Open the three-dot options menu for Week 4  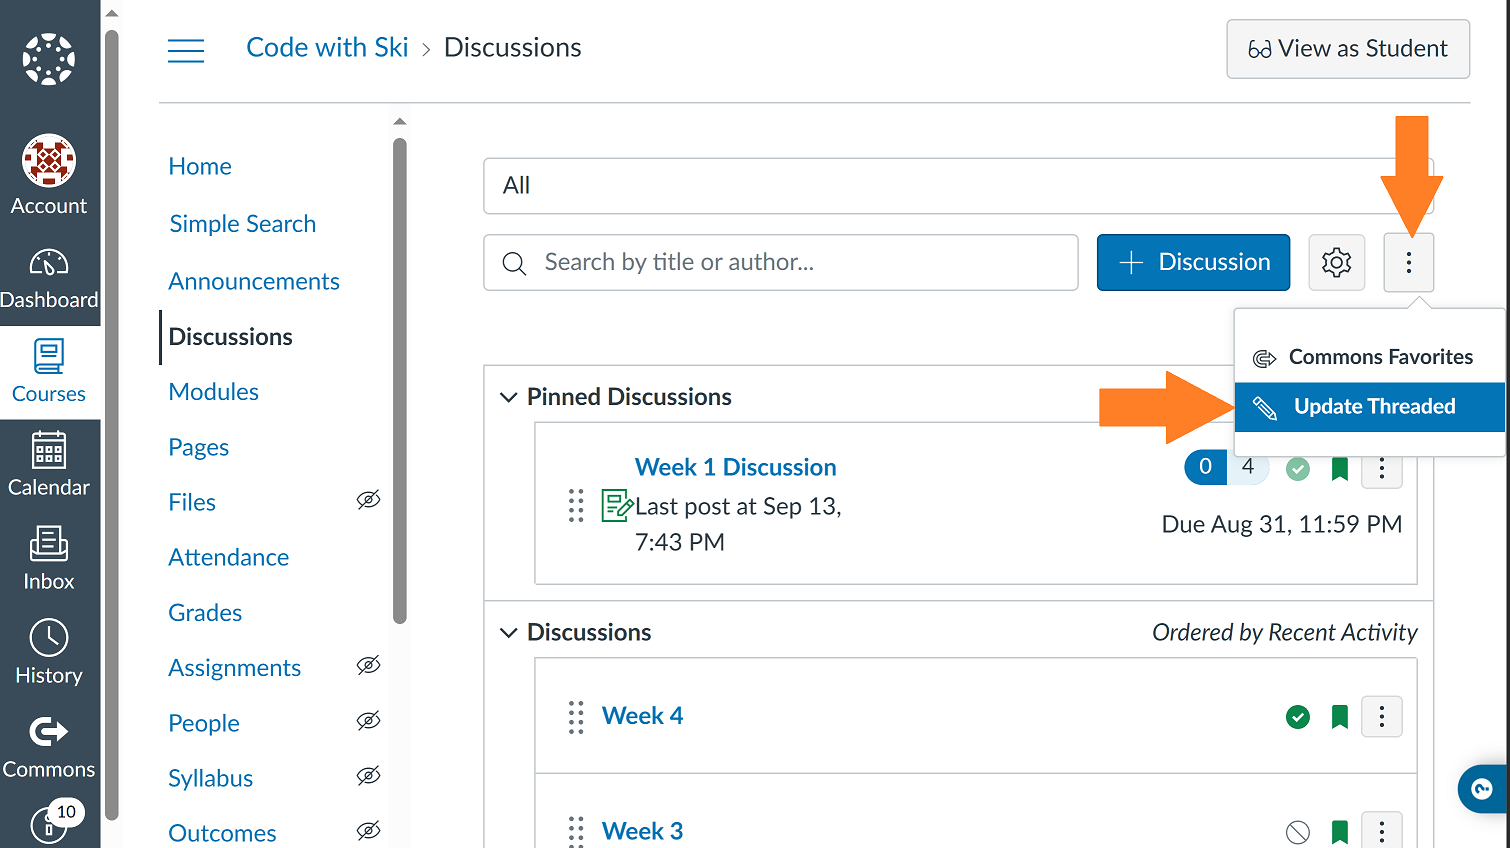pos(1382,716)
